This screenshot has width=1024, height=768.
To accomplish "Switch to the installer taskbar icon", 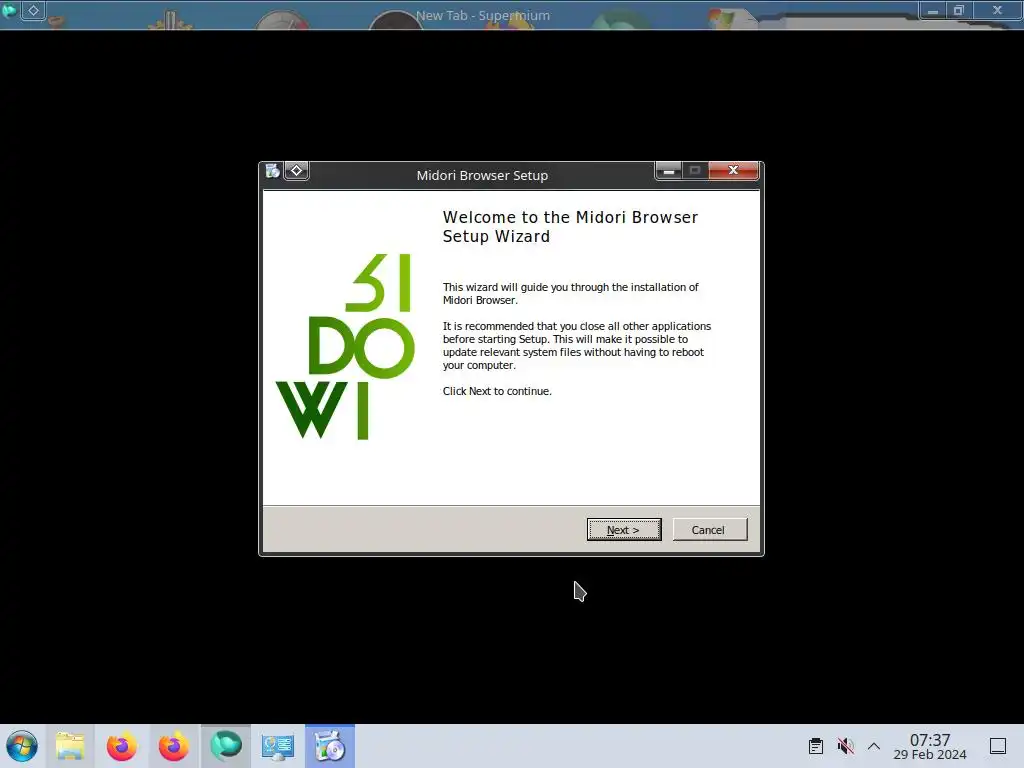I will (x=330, y=746).
